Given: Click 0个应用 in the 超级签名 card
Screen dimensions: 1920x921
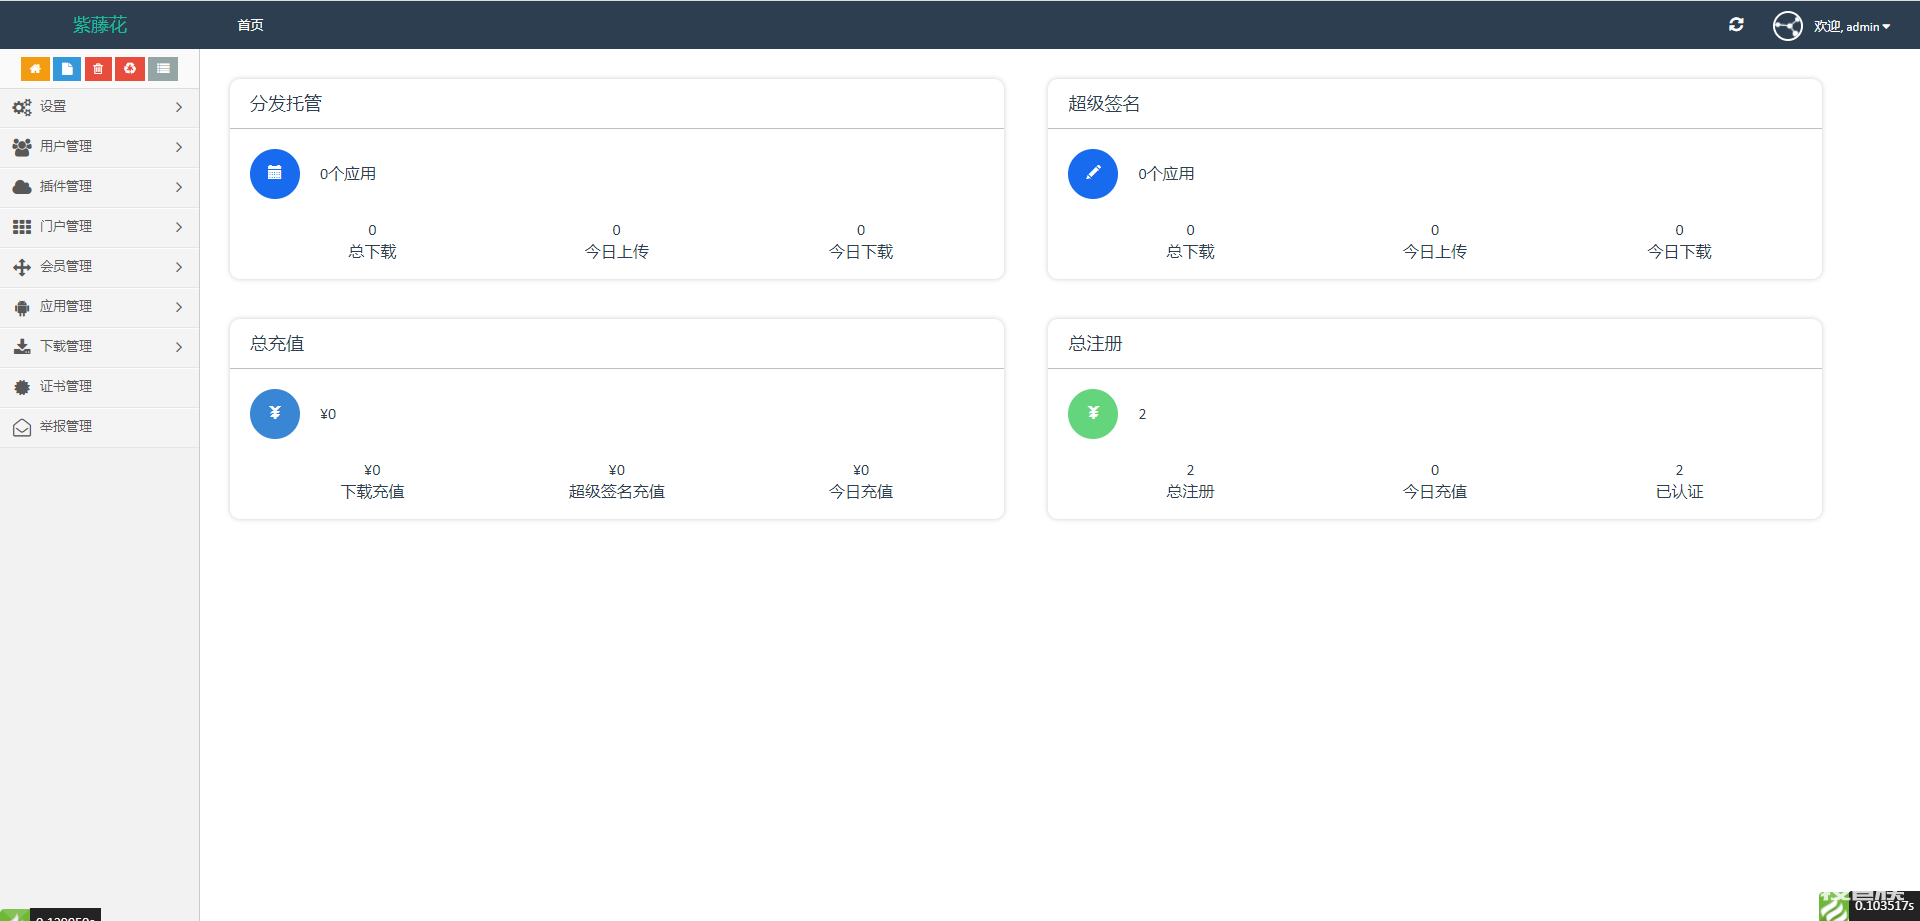Looking at the screenshot, I should (1166, 174).
